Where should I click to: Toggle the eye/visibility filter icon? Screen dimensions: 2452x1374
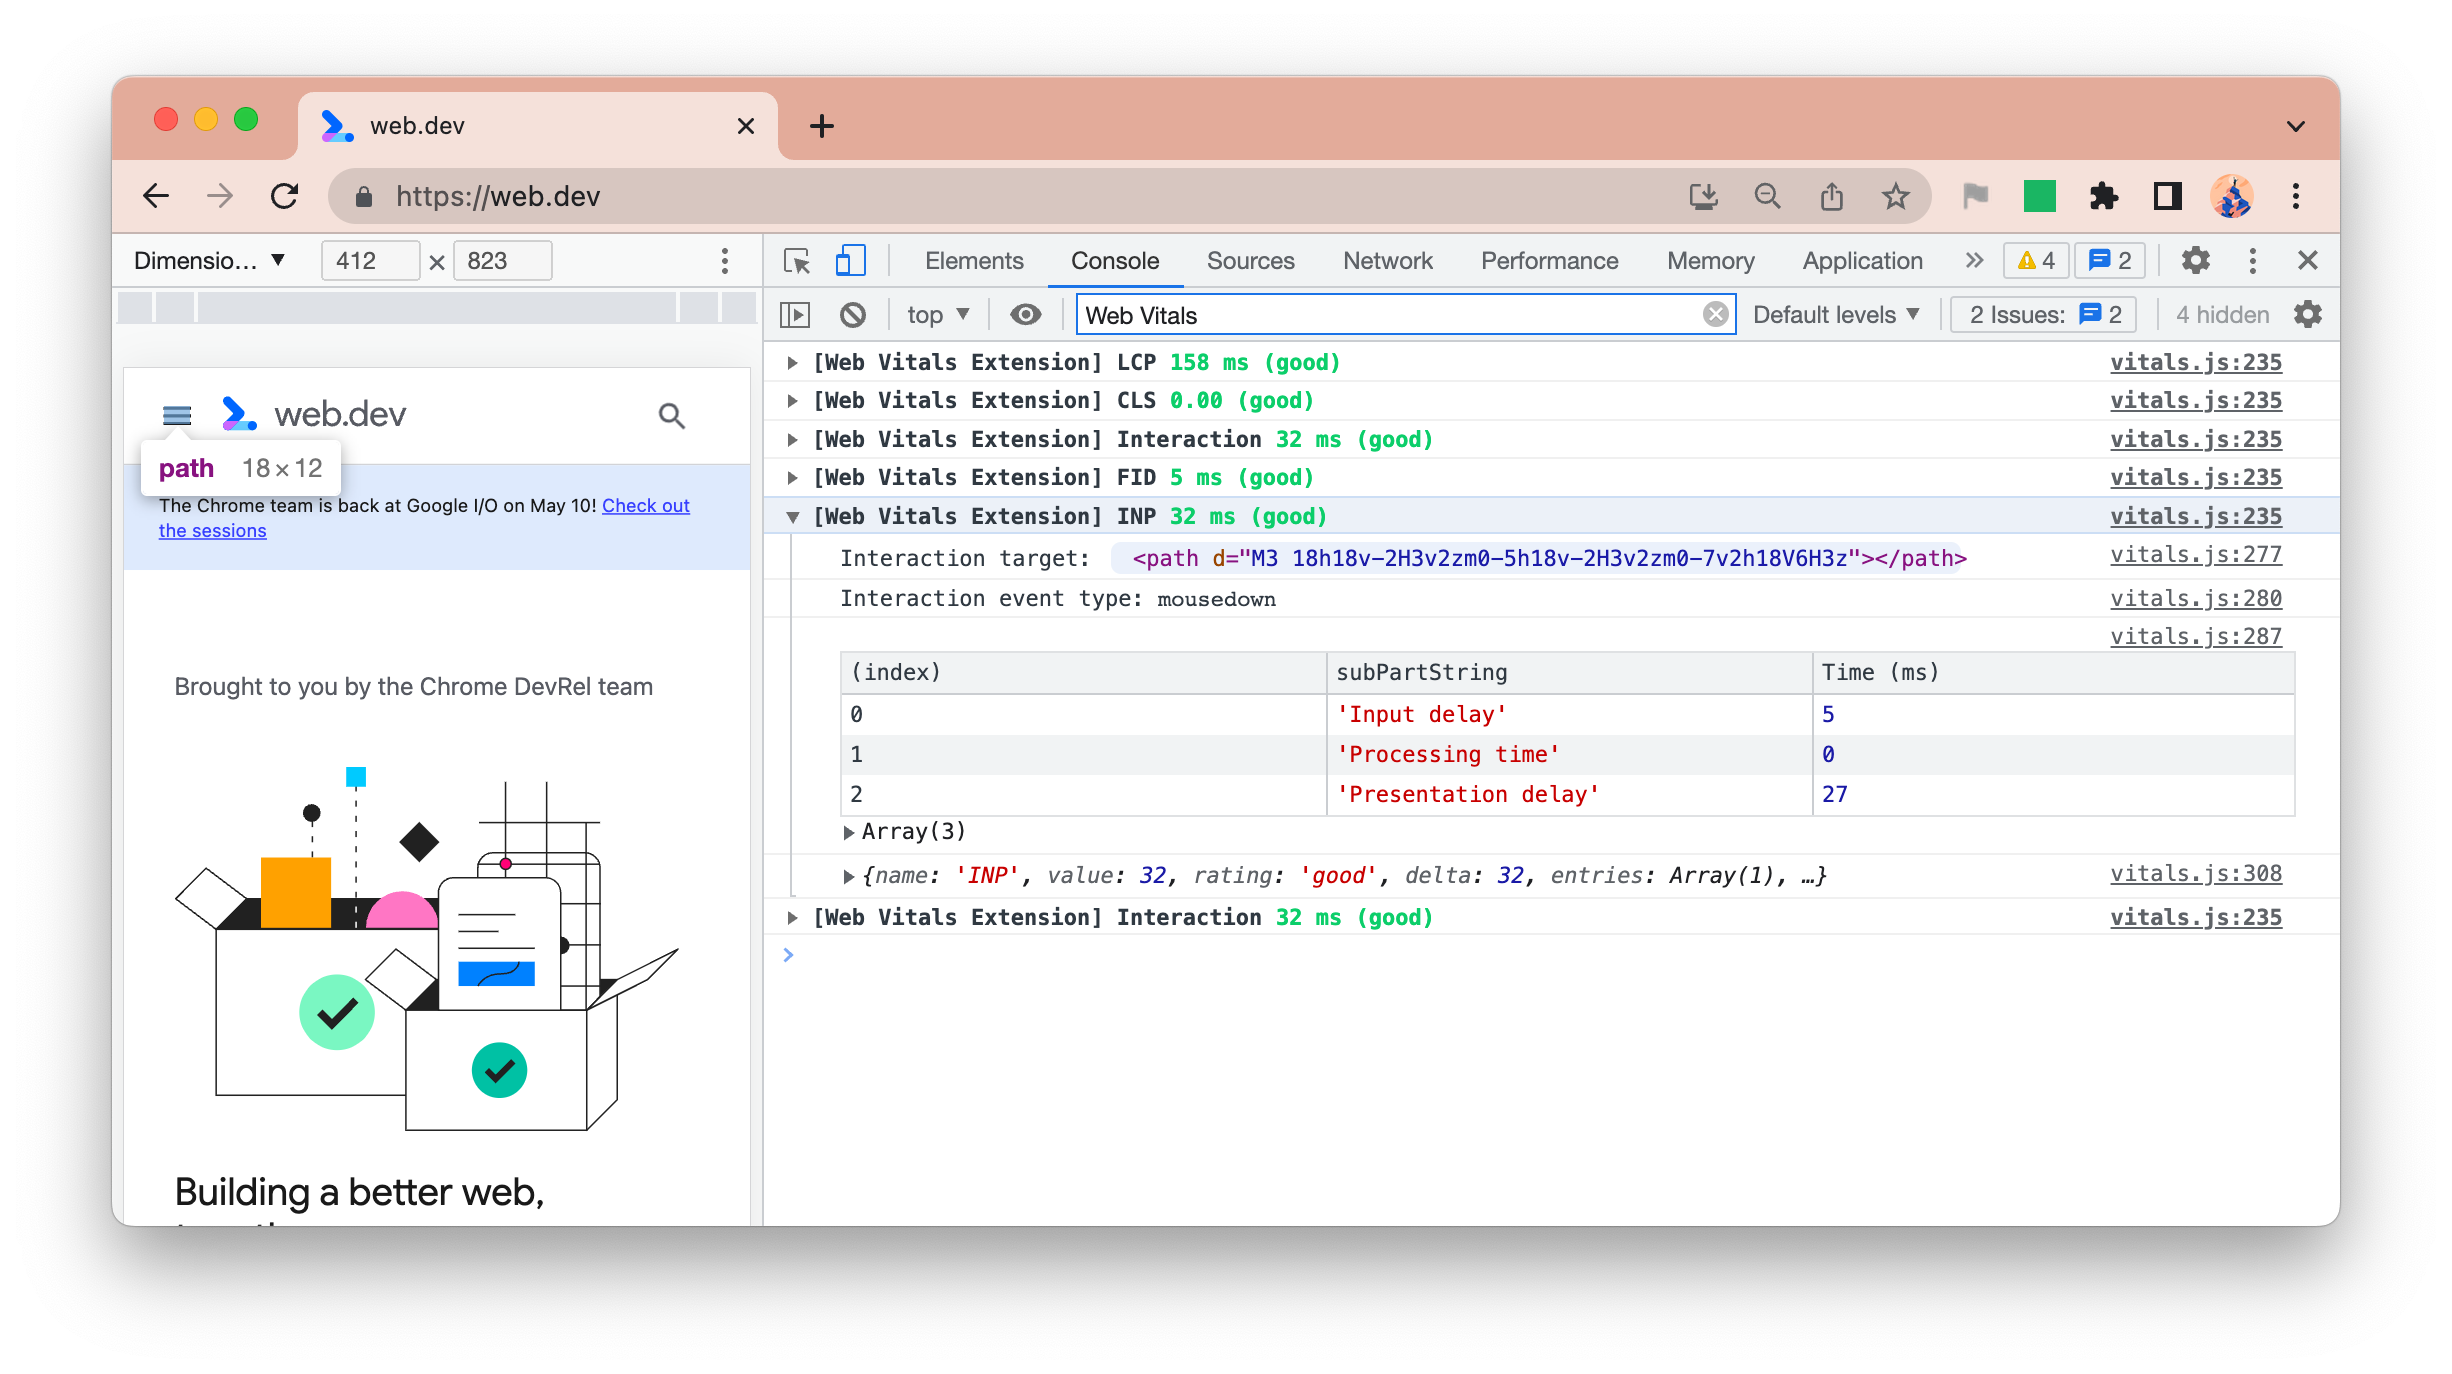click(x=1024, y=315)
